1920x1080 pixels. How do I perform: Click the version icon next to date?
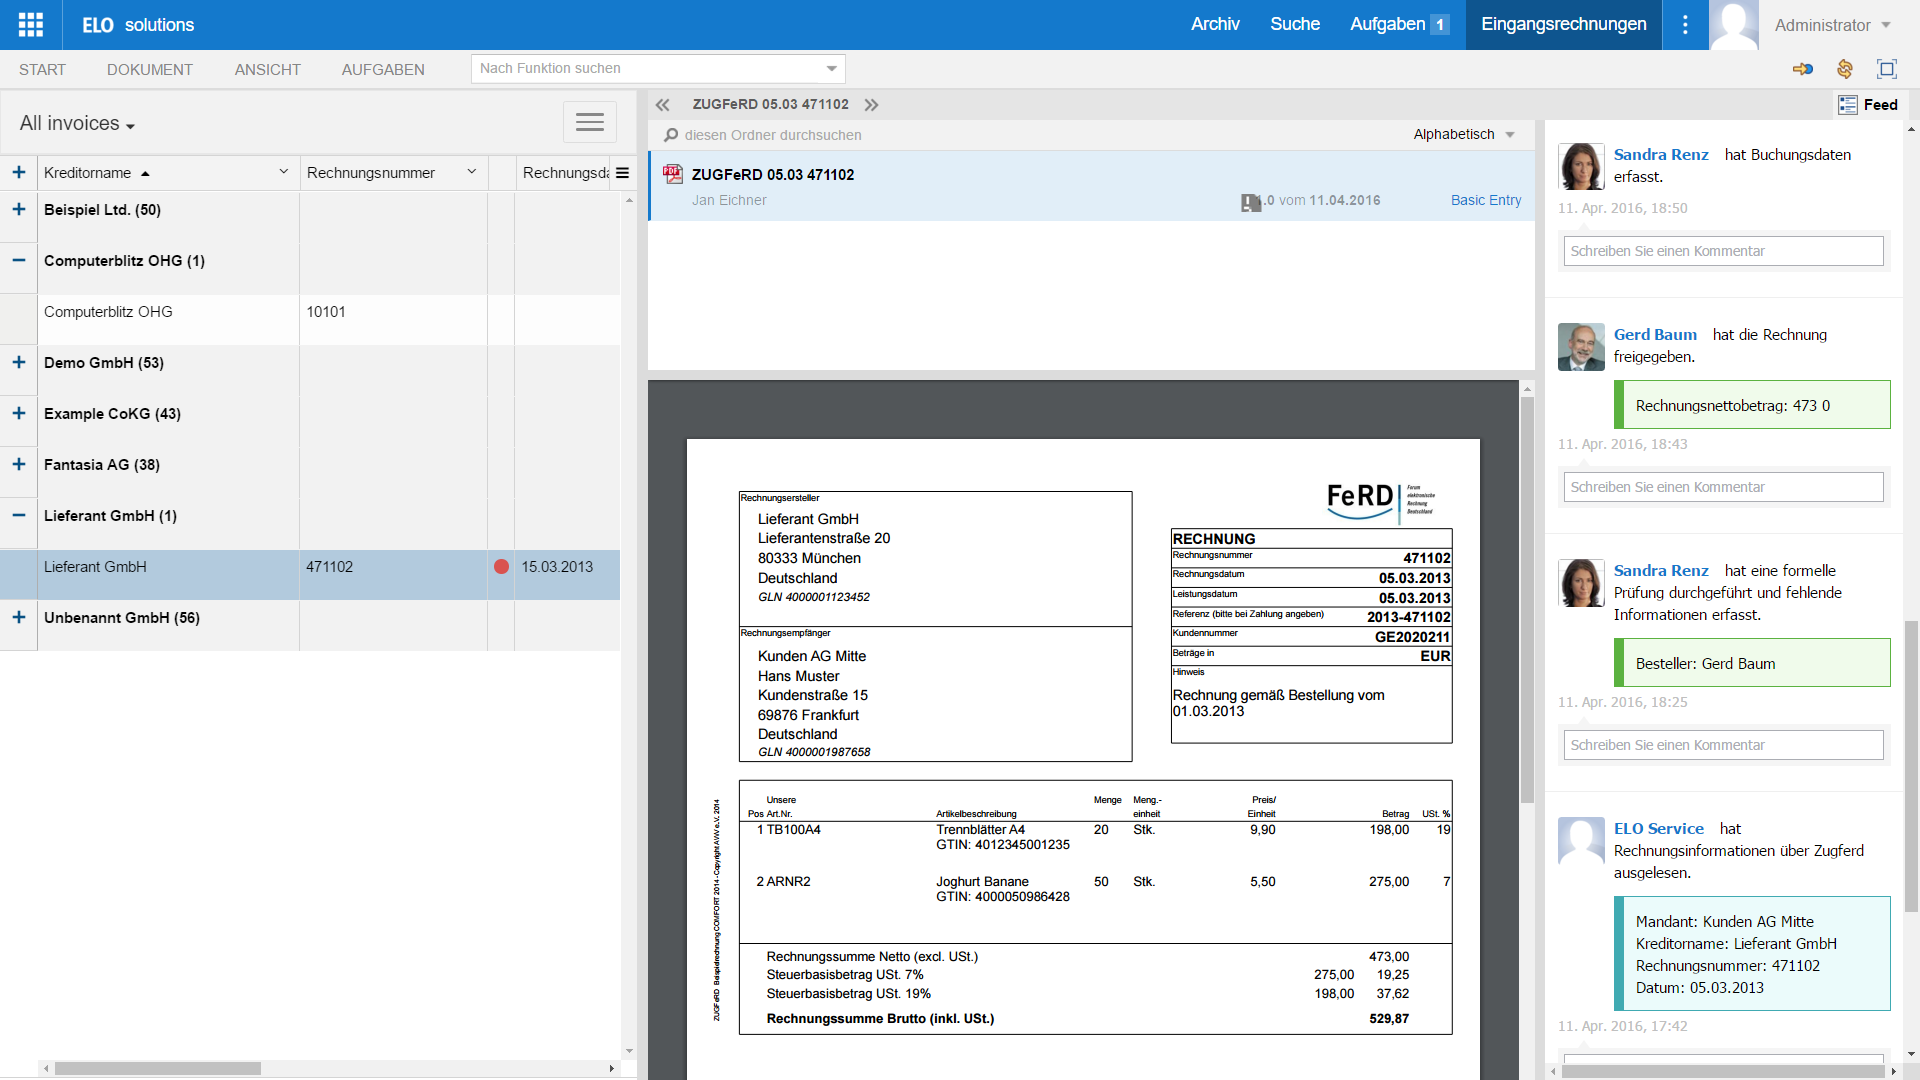[1250, 202]
